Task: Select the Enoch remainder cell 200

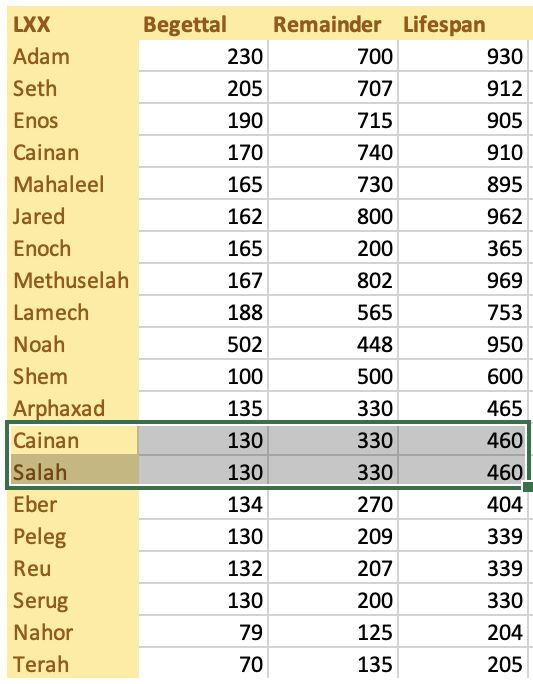Action: click(x=333, y=248)
